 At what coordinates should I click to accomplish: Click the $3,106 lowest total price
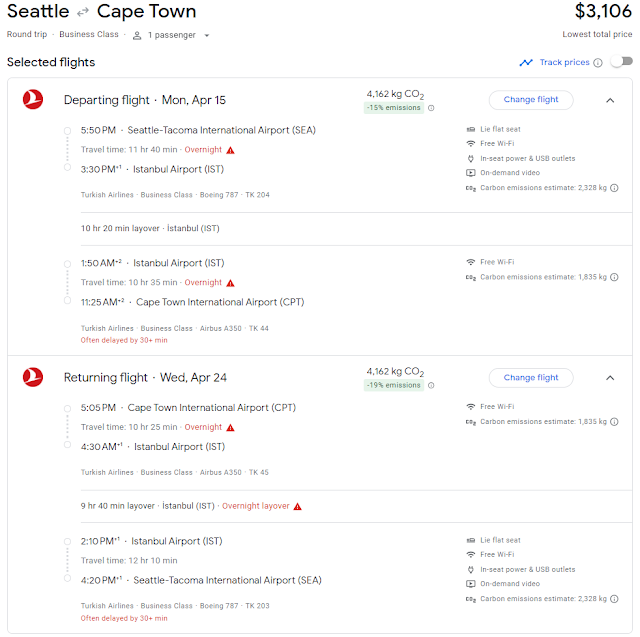(604, 12)
